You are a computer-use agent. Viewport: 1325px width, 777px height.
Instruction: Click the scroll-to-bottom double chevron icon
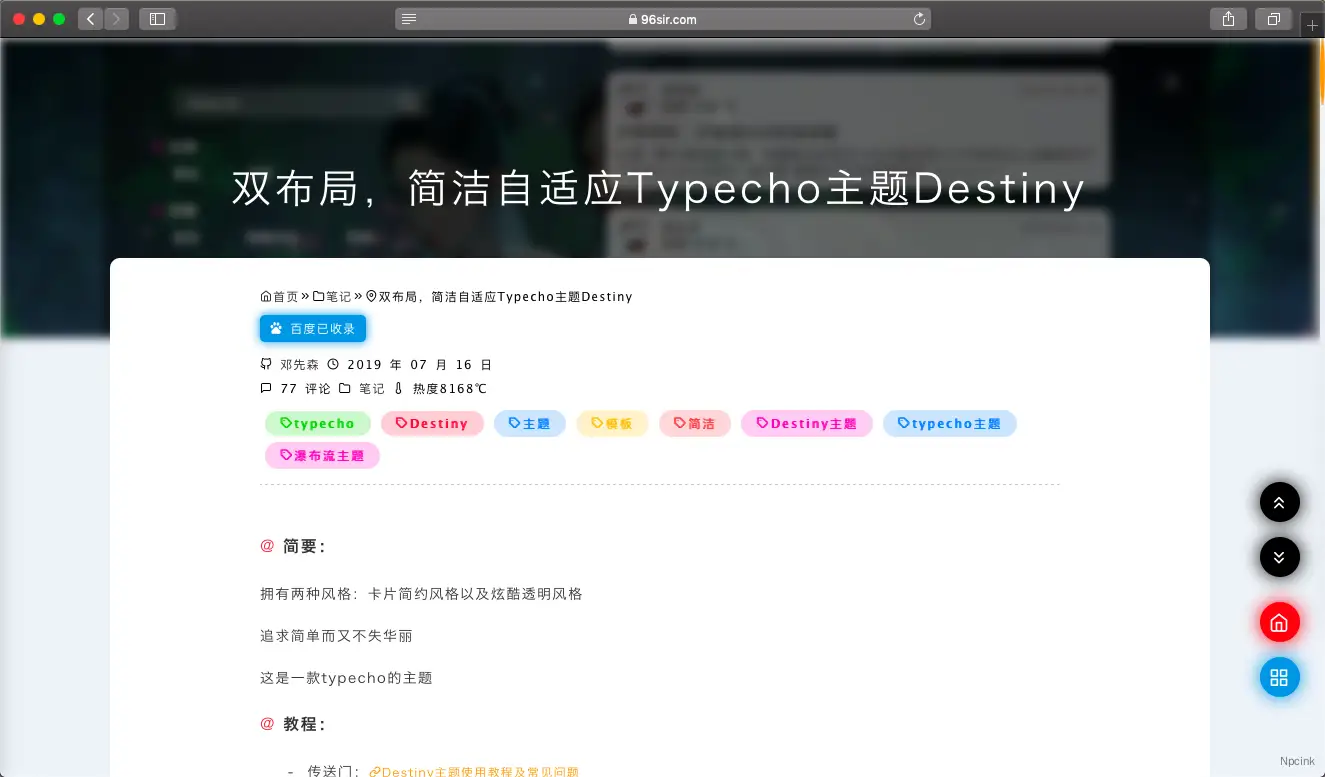(x=1280, y=557)
